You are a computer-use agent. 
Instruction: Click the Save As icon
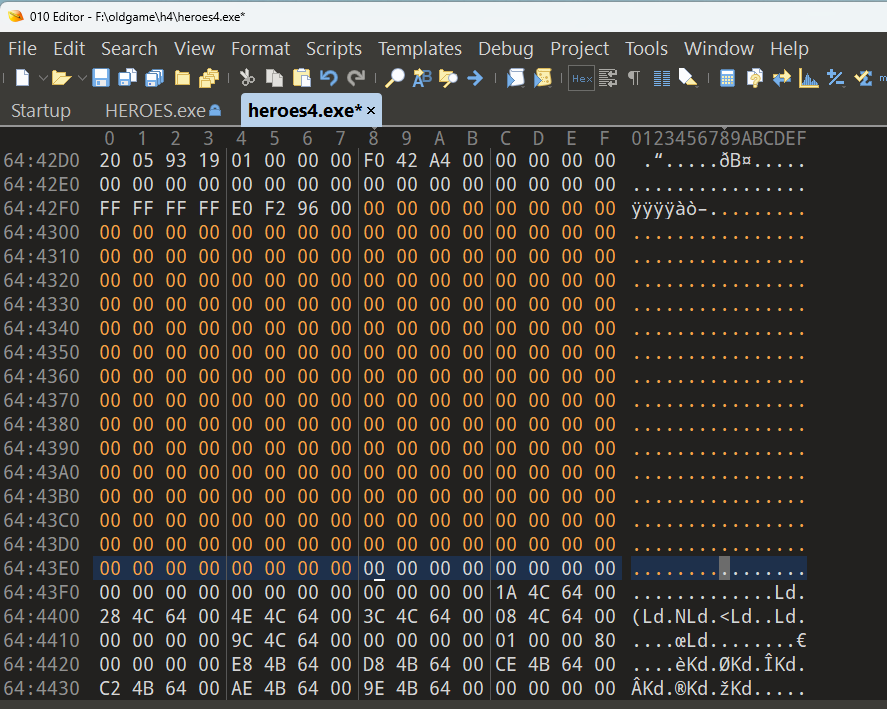(127, 78)
